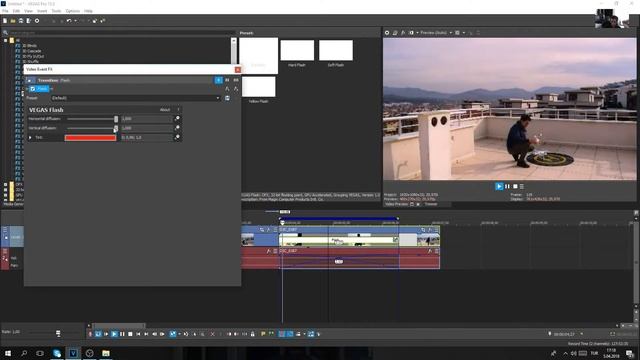Save the preview snapshot to file

[x=478, y=33]
